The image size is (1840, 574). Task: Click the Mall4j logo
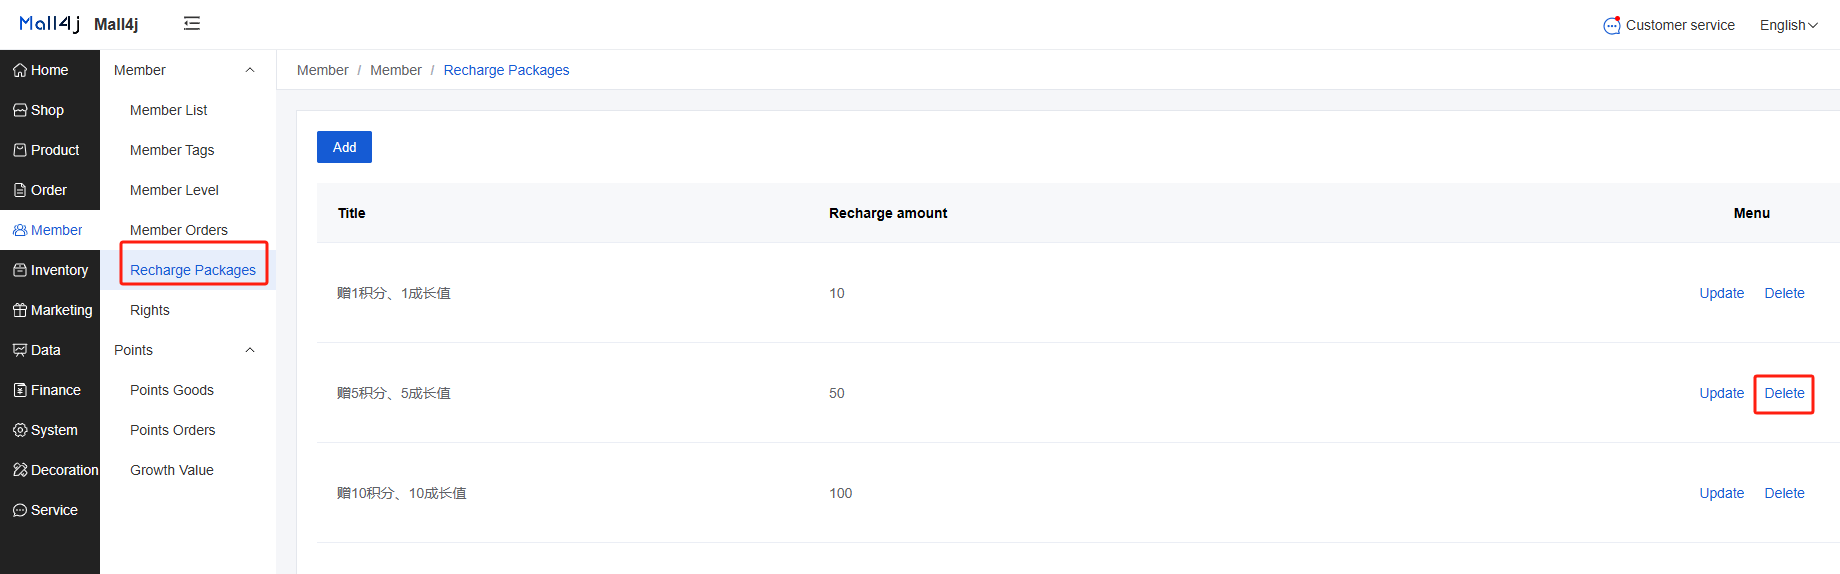point(49,24)
